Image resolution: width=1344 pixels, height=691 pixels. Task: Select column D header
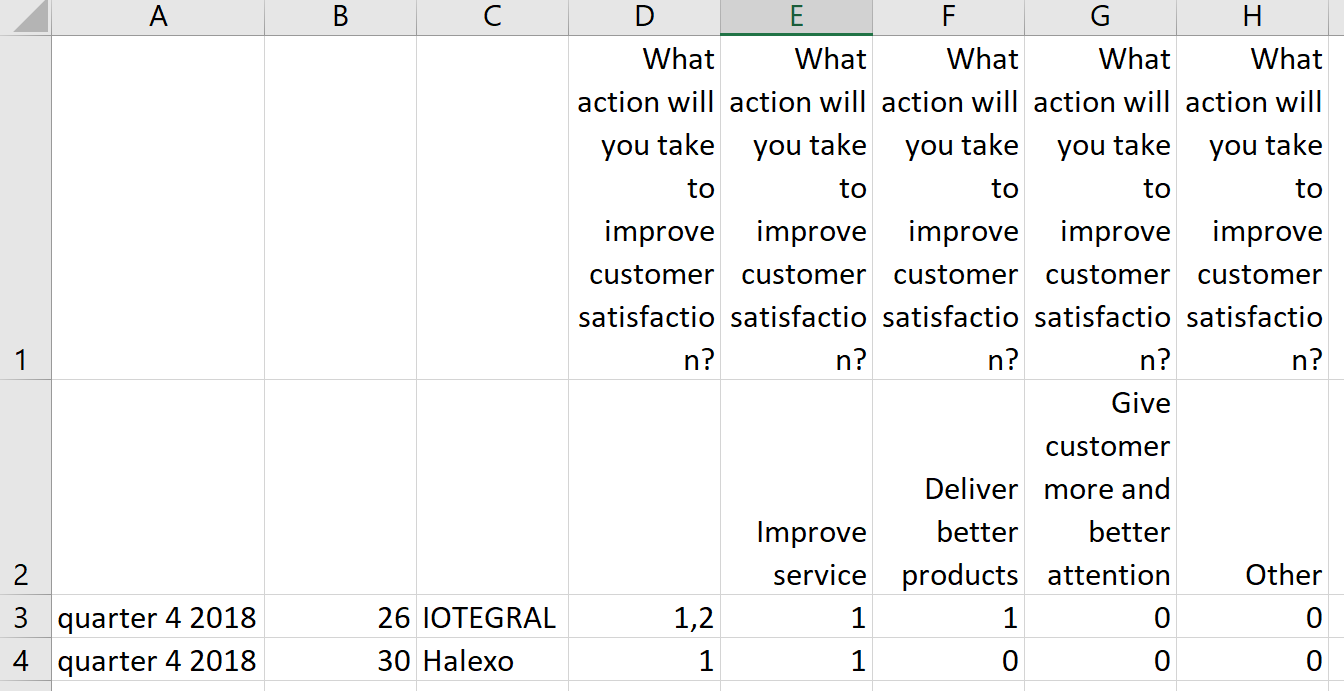(645, 17)
